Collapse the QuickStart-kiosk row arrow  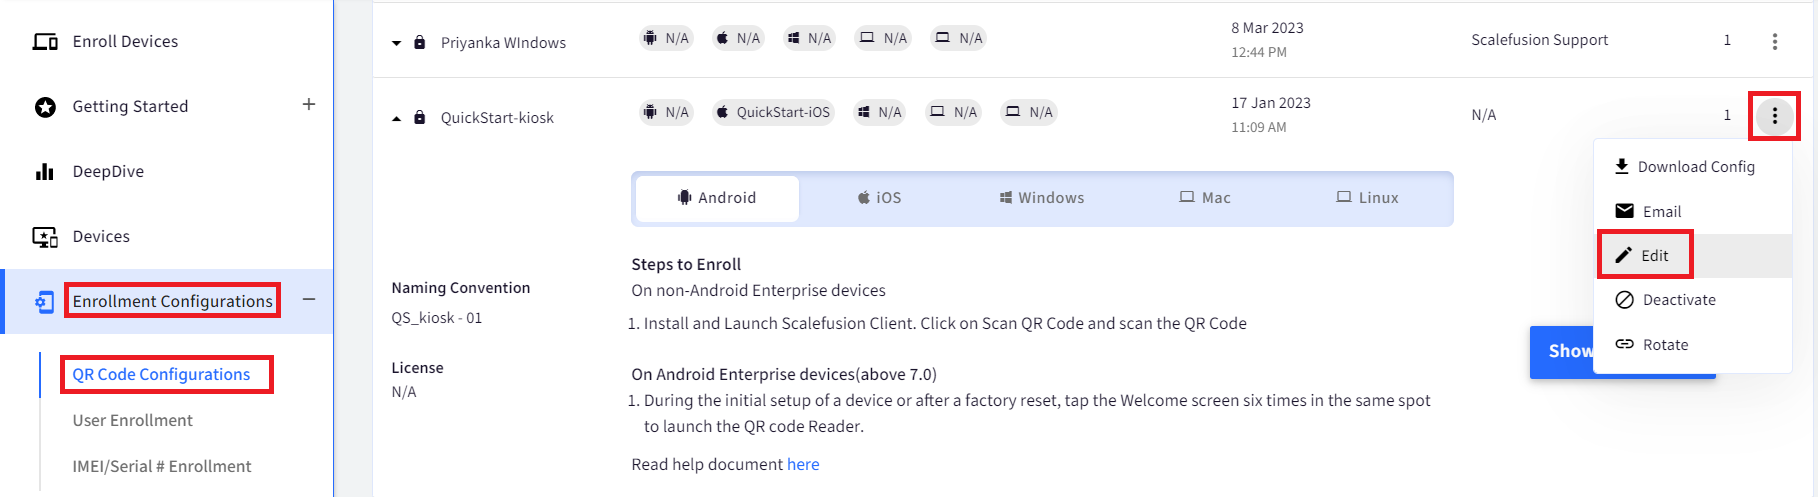point(396,118)
